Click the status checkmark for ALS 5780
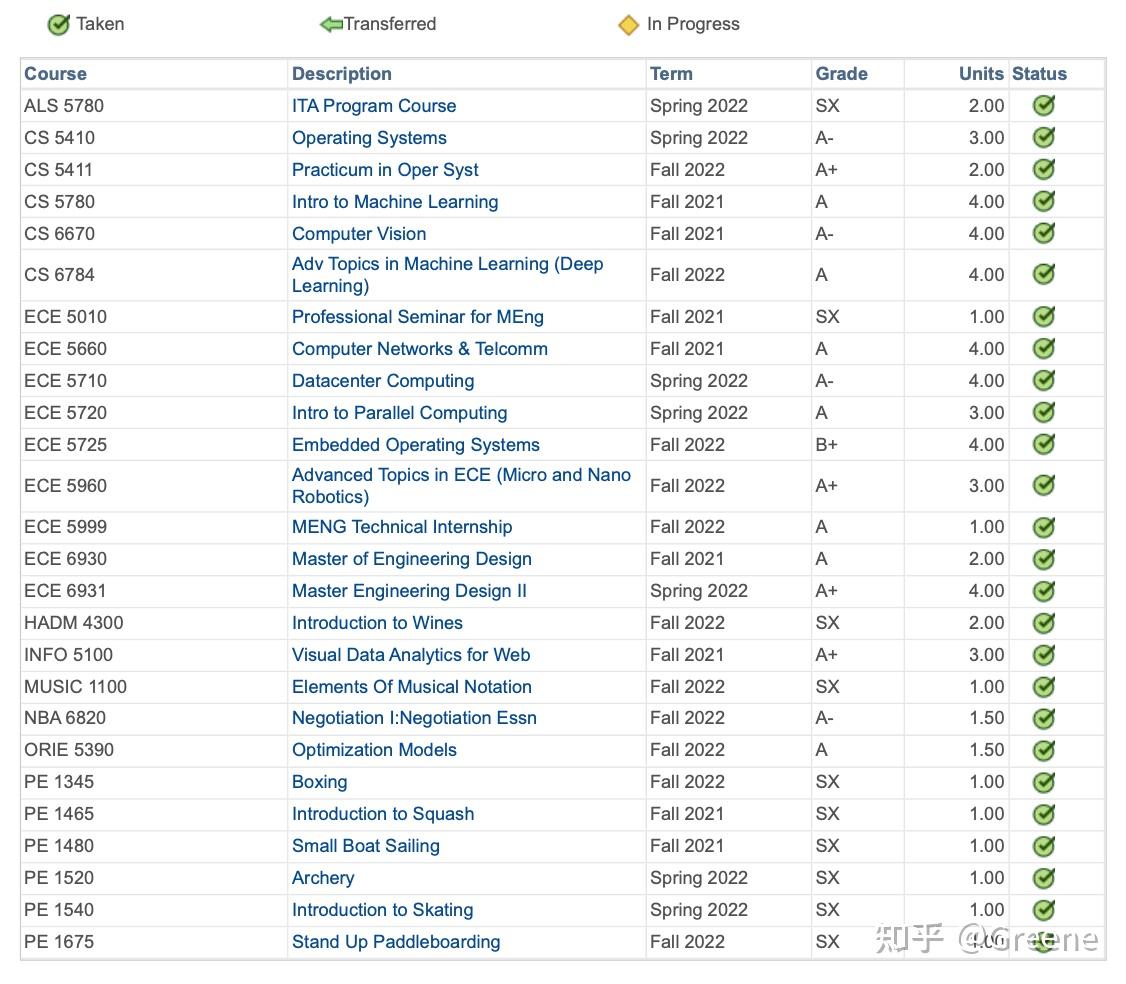 coord(1044,106)
